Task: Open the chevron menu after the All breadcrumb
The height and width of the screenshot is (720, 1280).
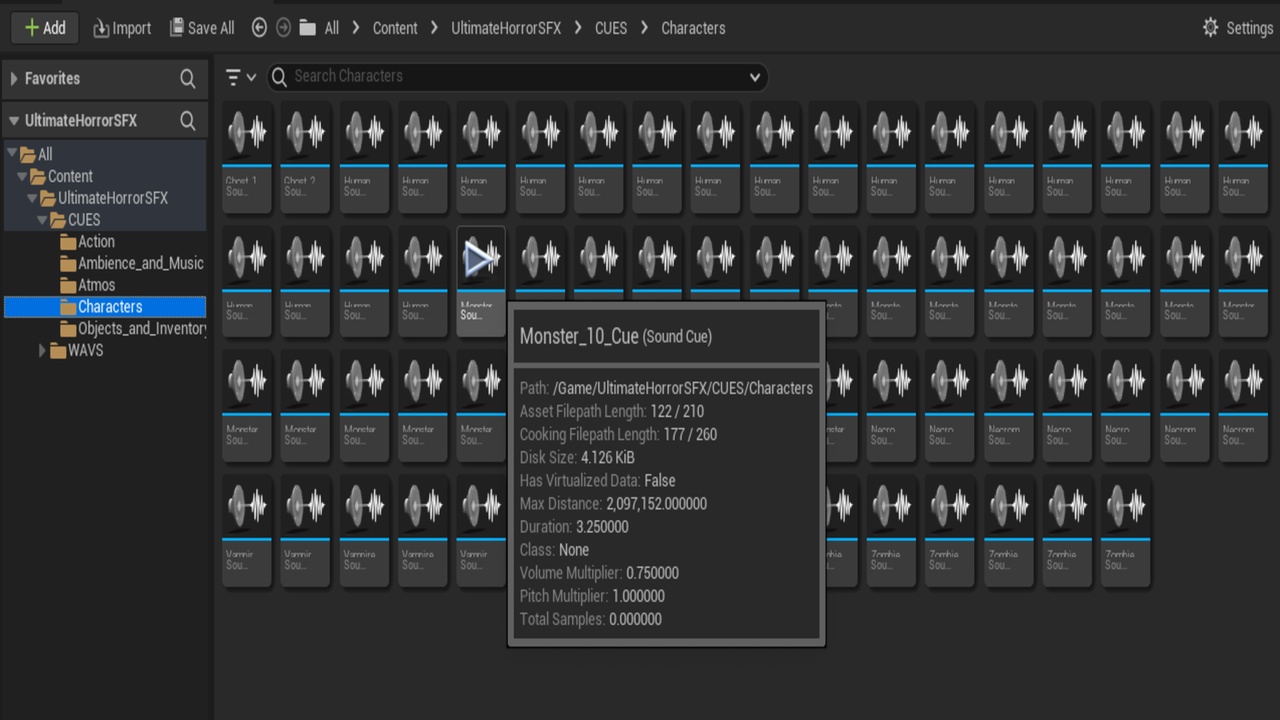Action: 357,28
